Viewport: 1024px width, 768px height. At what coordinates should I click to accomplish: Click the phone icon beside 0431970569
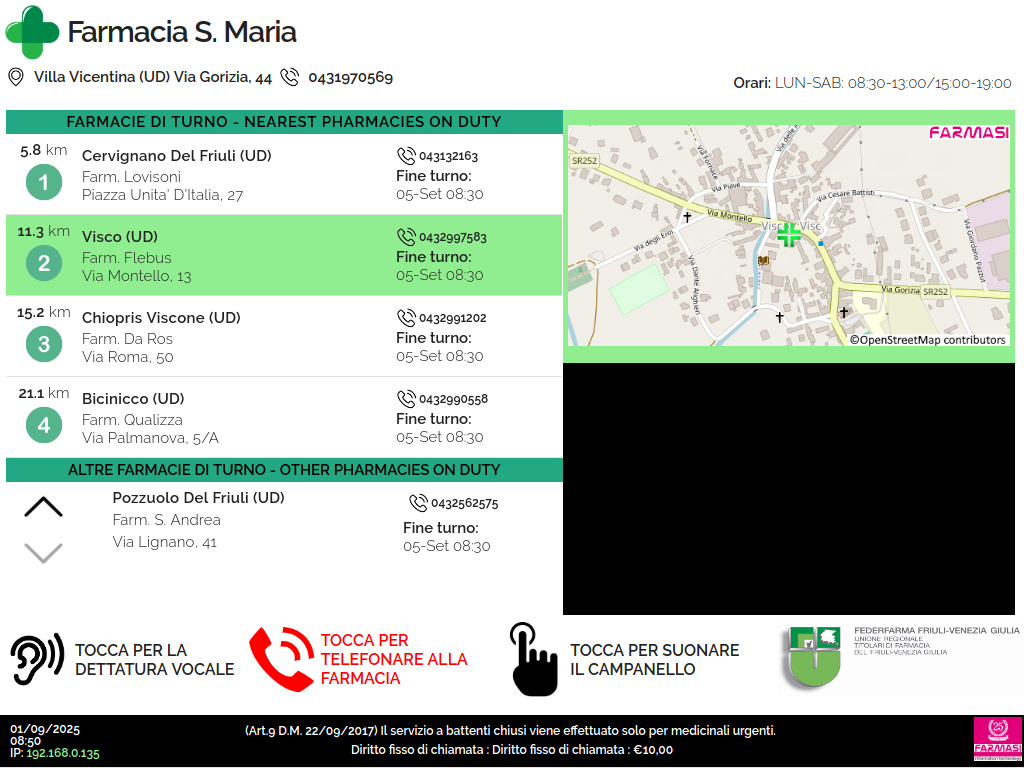tap(290, 77)
